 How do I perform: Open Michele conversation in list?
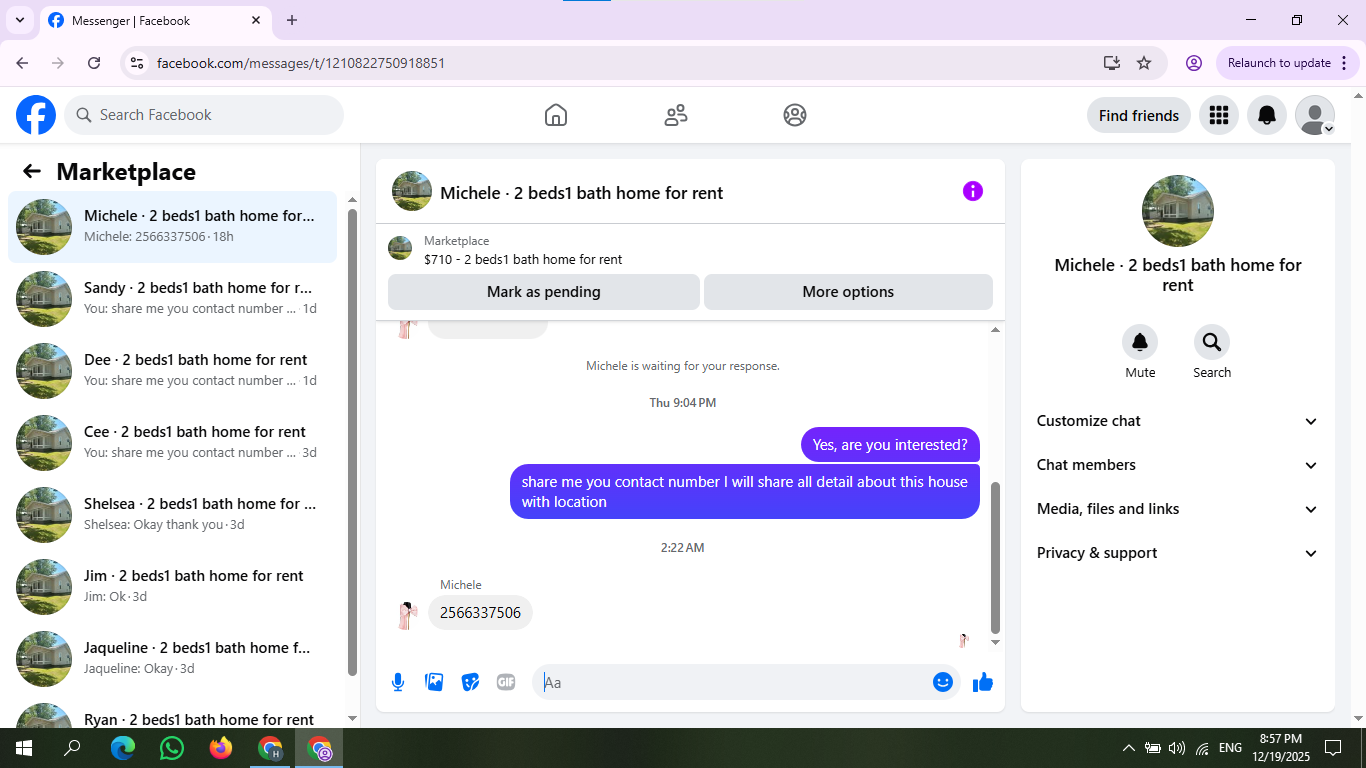point(172,227)
